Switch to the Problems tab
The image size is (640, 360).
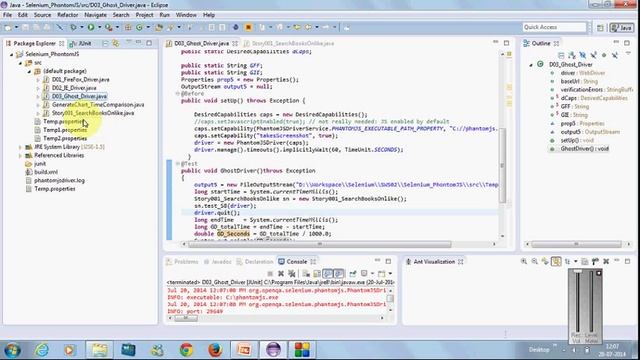pyautogui.click(x=182, y=262)
